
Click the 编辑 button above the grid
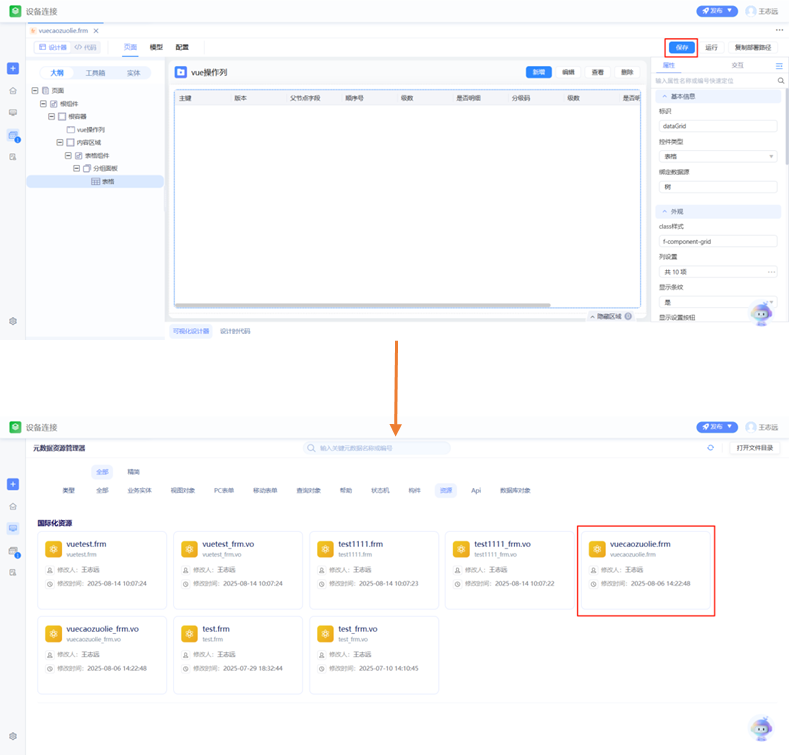point(568,72)
